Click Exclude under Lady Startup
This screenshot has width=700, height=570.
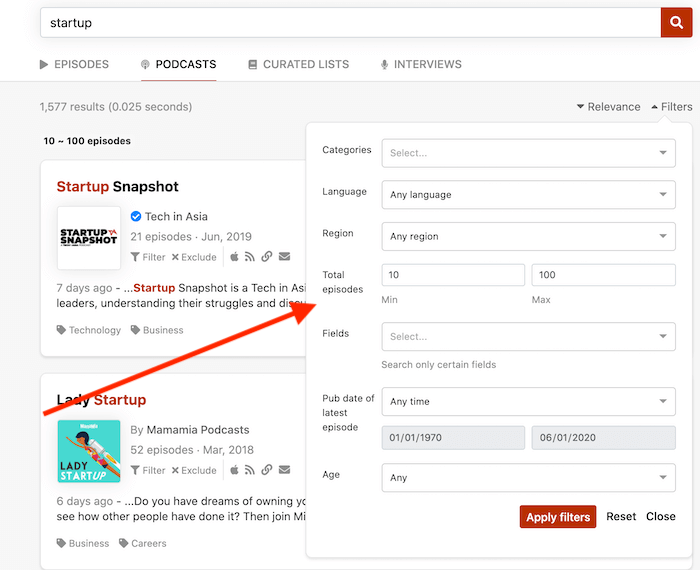[194, 470]
